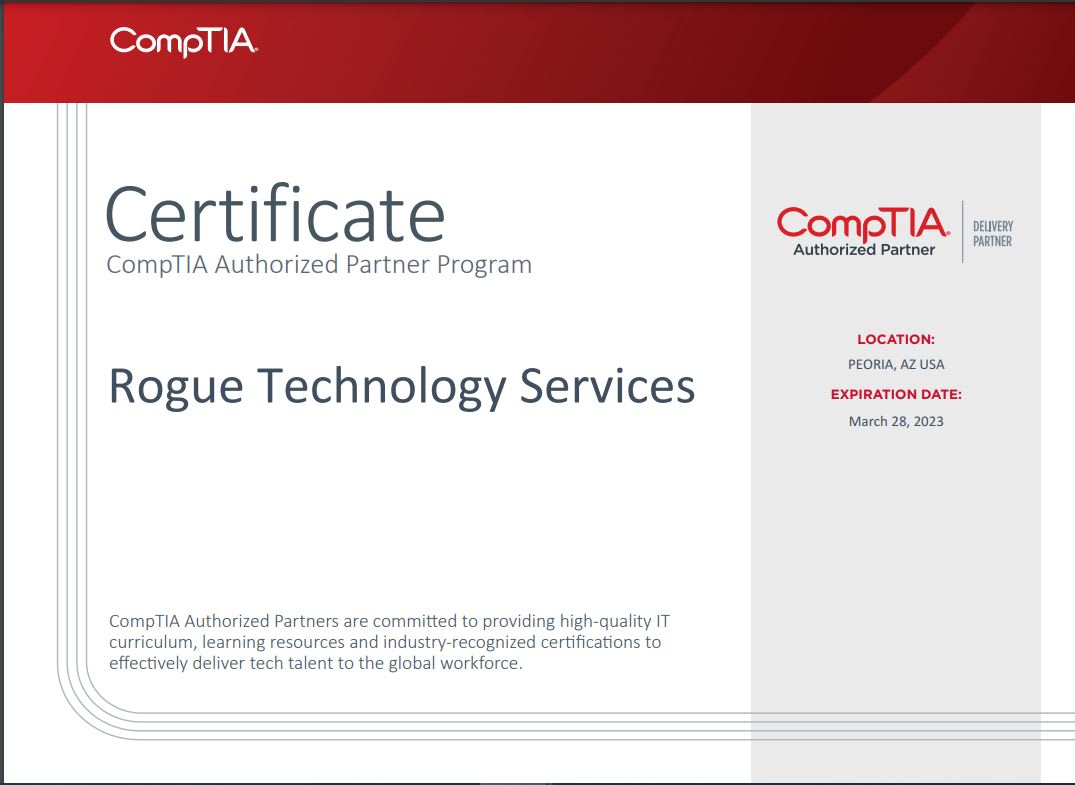The image size is (1075, 785).
Task: Click the March 28, 2023 date
Action: pyautogui.click(x=897, y=421)
